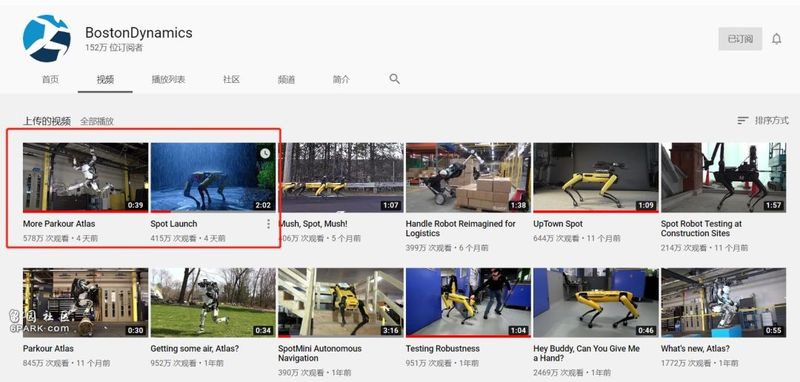The height and width of the screenshot is (382, 800).
Task: Click Handle Robot Reimagined for Logistics title
Action: [x=461, y=228]
